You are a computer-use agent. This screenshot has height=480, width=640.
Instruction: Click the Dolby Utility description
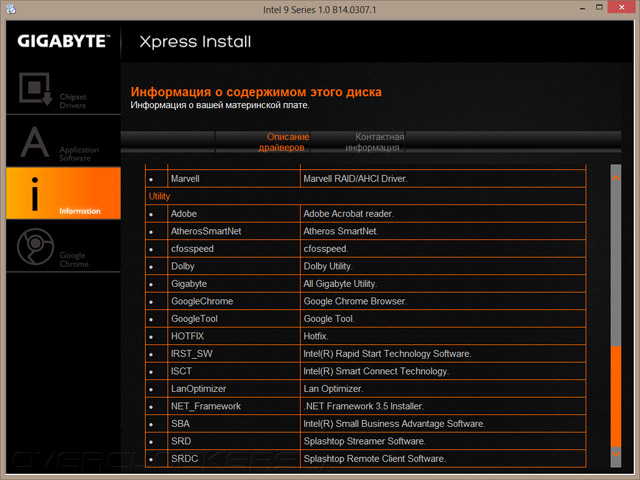click(328, 267)
